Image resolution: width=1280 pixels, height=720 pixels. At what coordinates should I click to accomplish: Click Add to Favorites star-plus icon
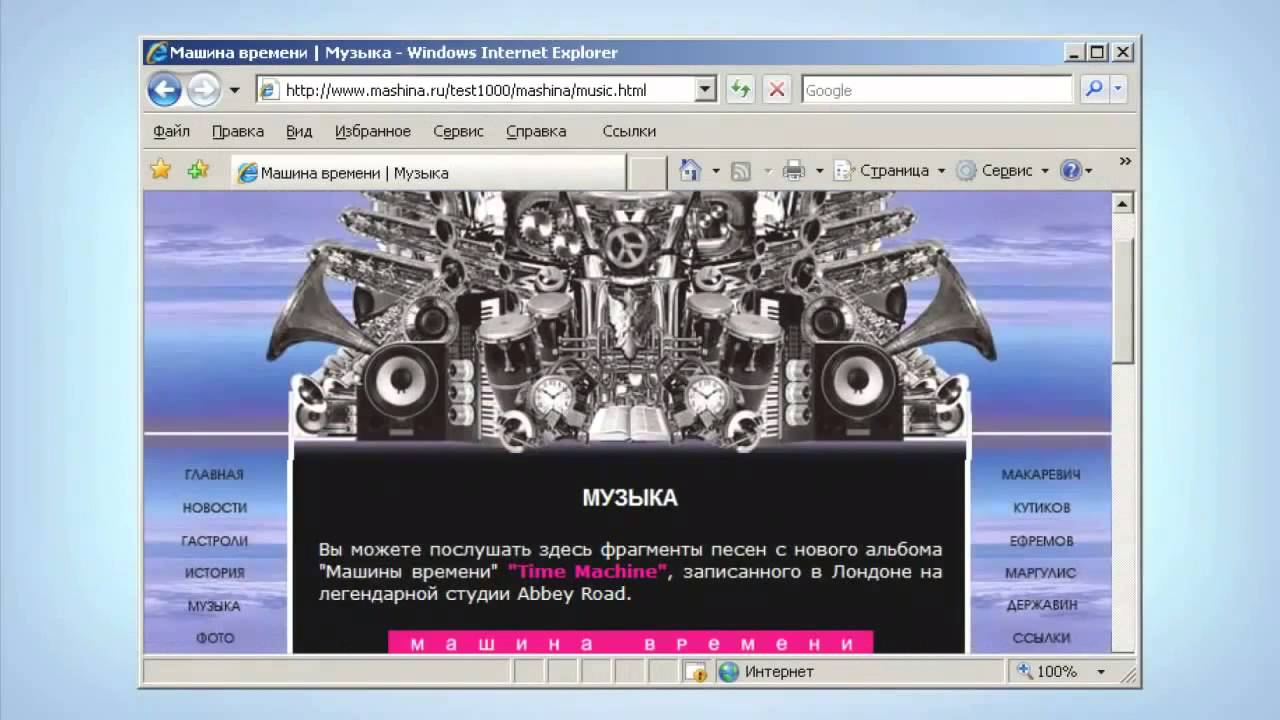pos(198,170)
